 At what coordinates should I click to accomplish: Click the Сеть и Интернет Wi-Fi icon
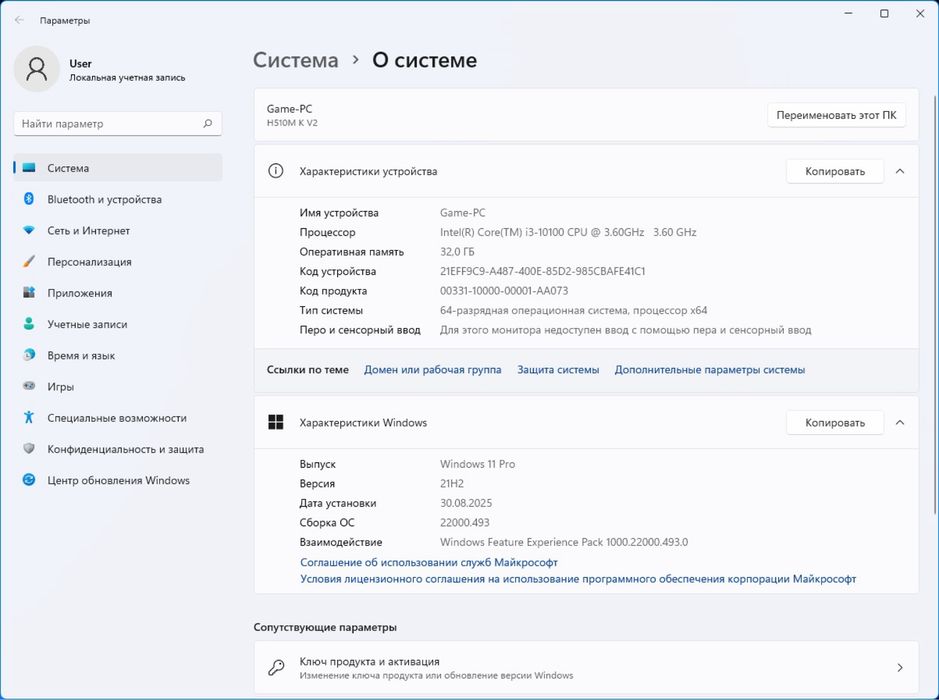coord(28,231)
